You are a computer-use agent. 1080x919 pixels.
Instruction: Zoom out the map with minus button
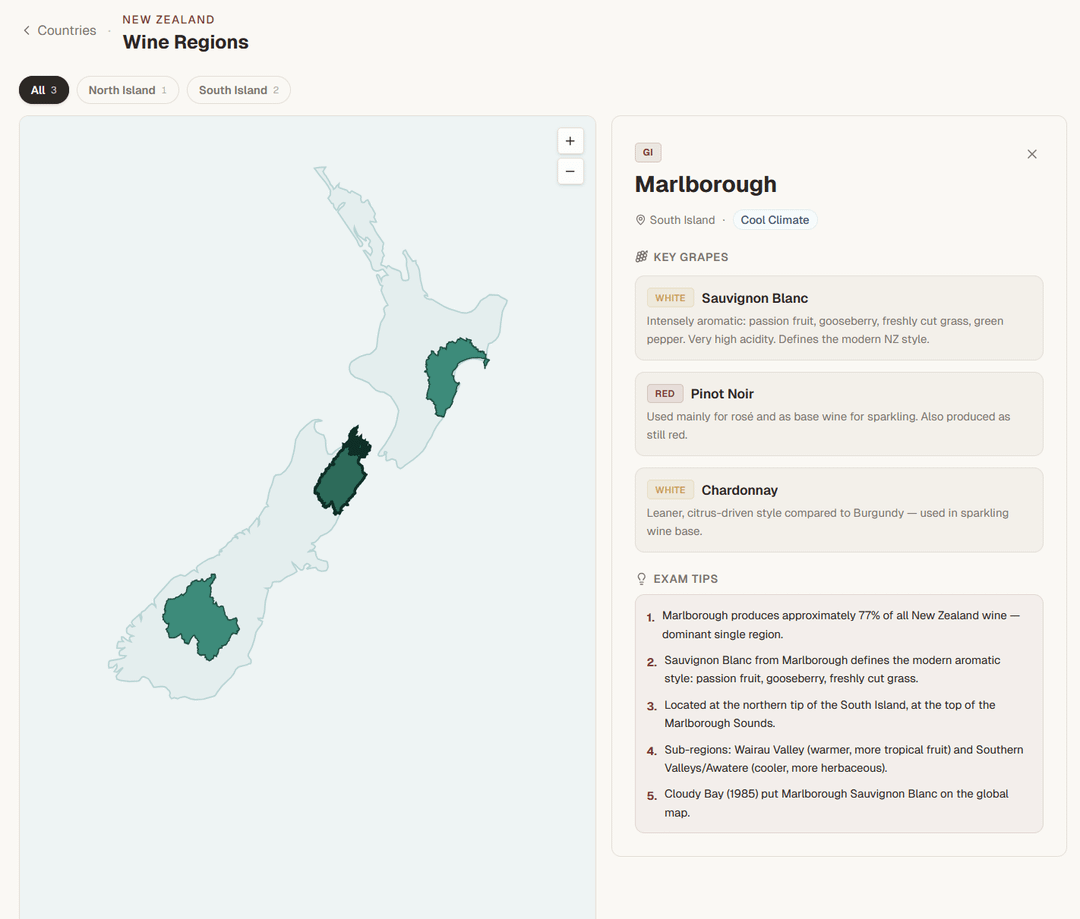(570, 172)
